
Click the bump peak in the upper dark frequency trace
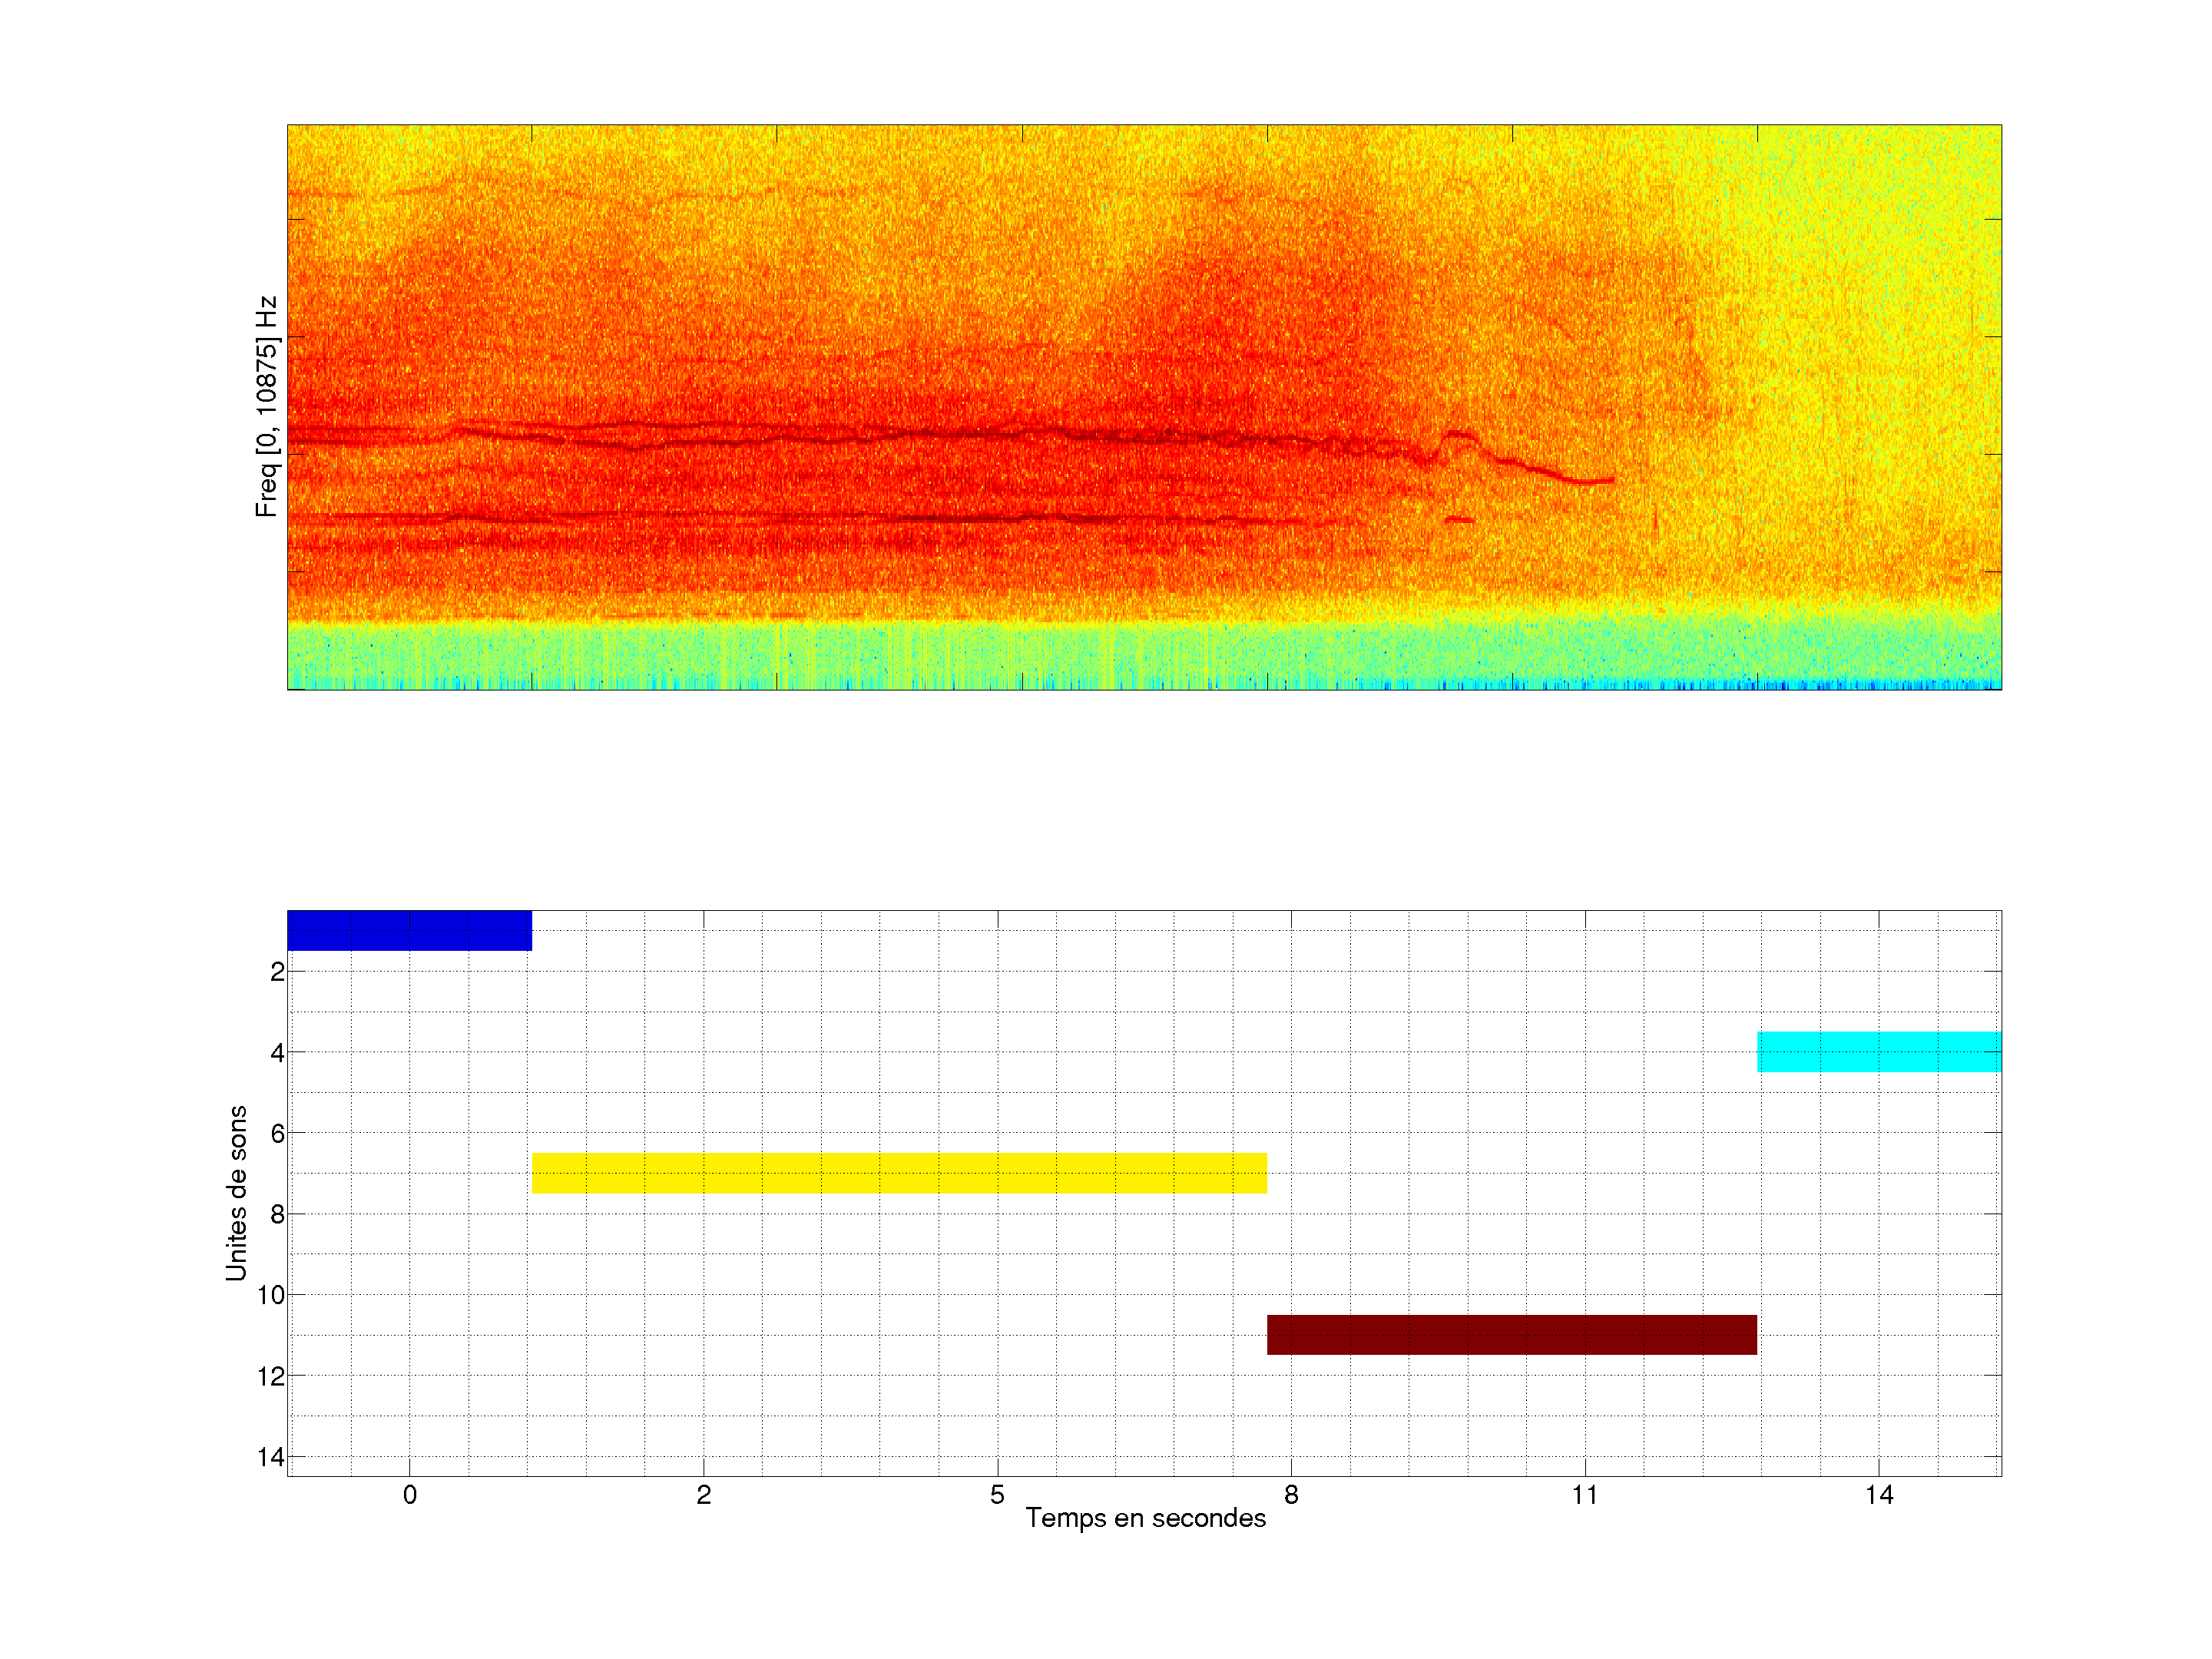point(1457,434)
